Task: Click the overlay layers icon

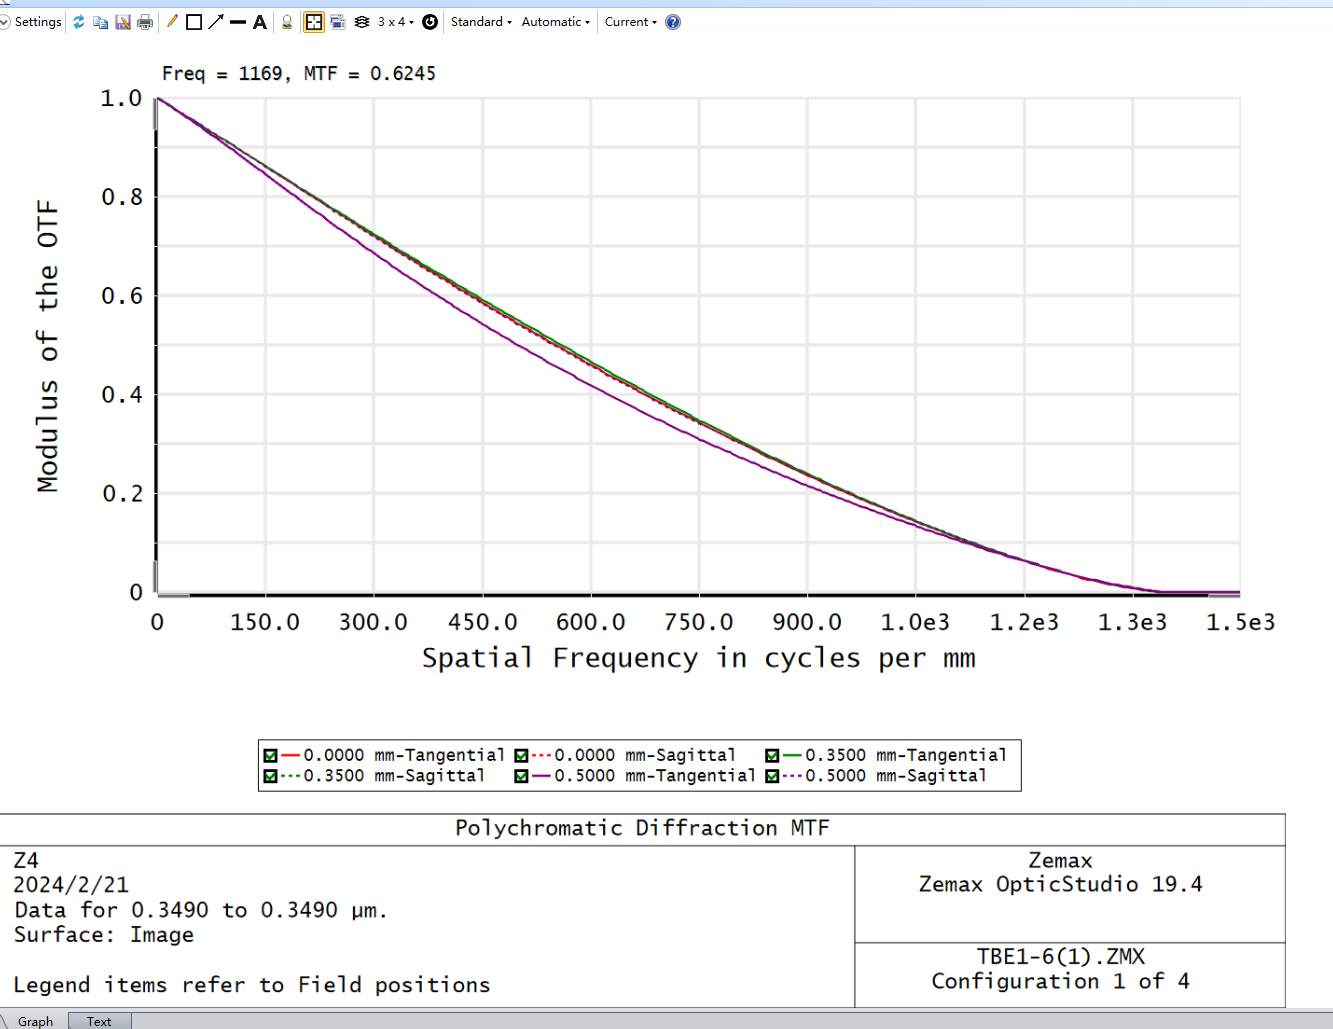Action: (362, 22)
